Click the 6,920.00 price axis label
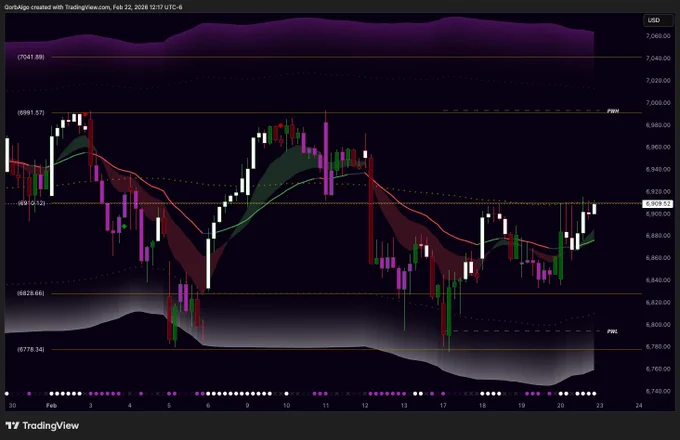 pyautogui.click(x=658, y=191)
